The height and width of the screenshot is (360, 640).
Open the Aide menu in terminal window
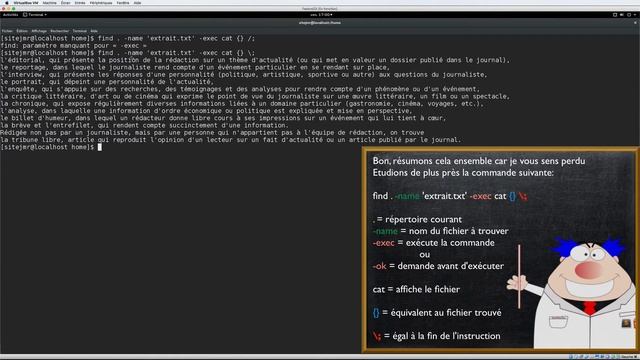click(94, 31)
